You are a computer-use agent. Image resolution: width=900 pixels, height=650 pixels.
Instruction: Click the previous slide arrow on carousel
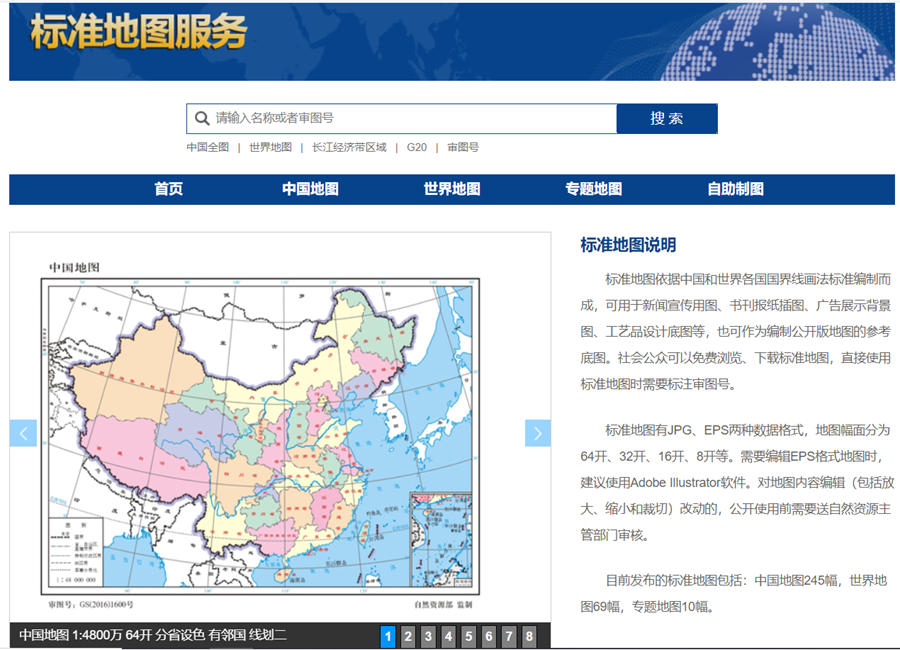23,433
